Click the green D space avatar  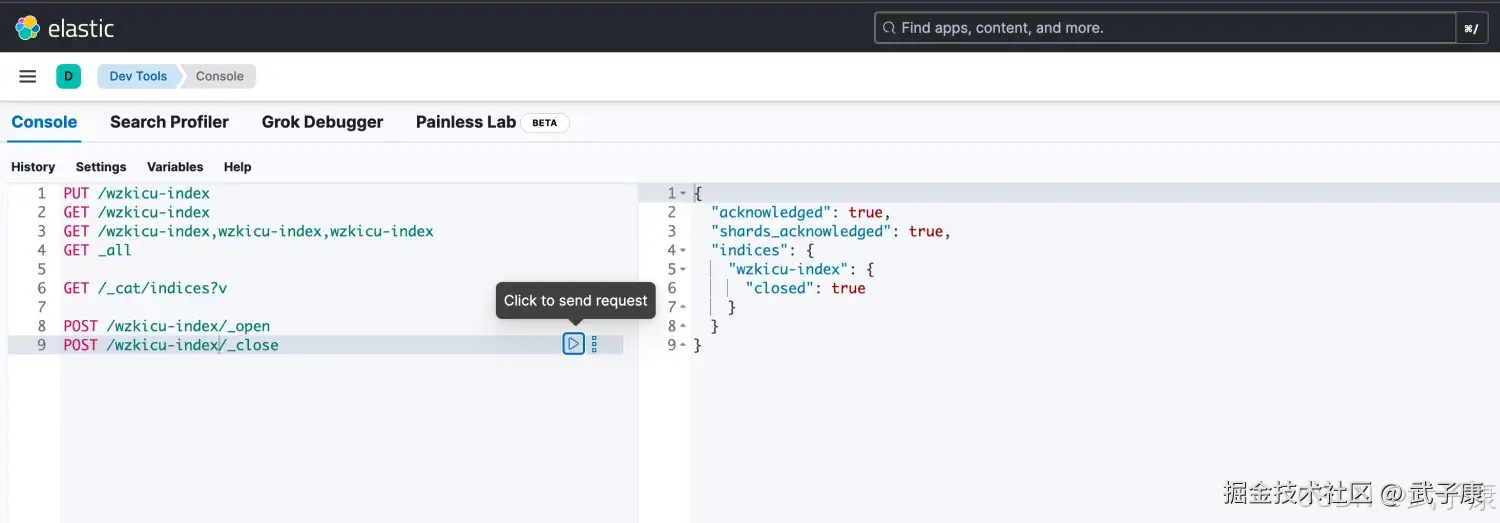[x=68, y=76]
